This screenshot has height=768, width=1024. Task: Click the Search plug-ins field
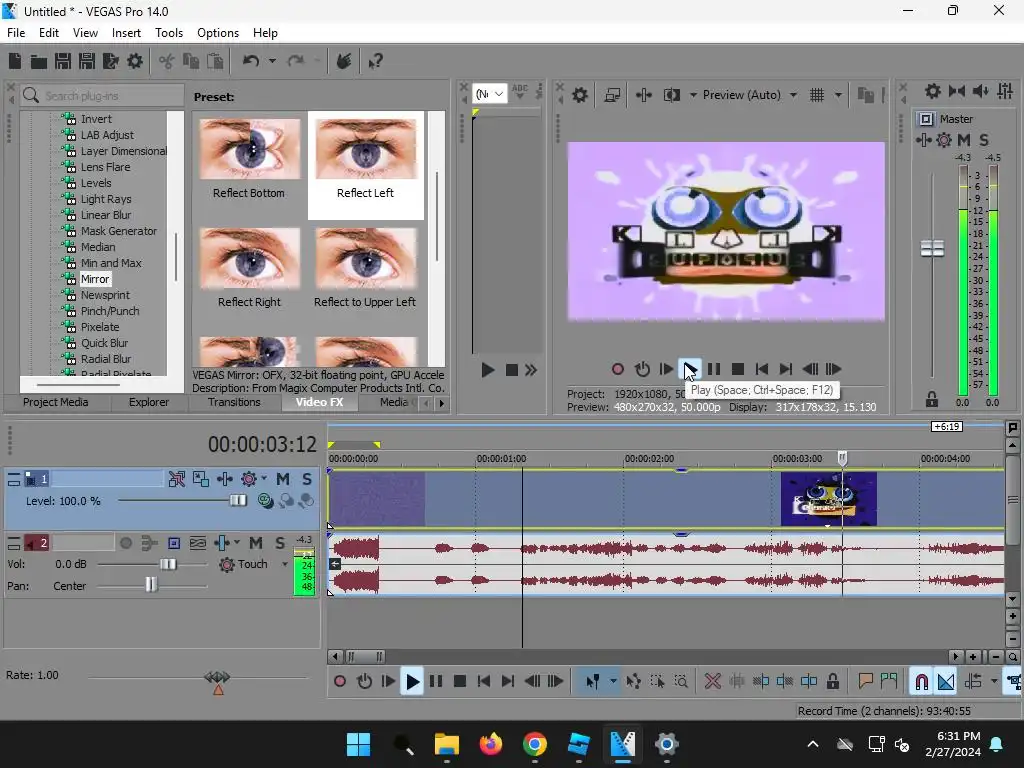tap(102, 96)
